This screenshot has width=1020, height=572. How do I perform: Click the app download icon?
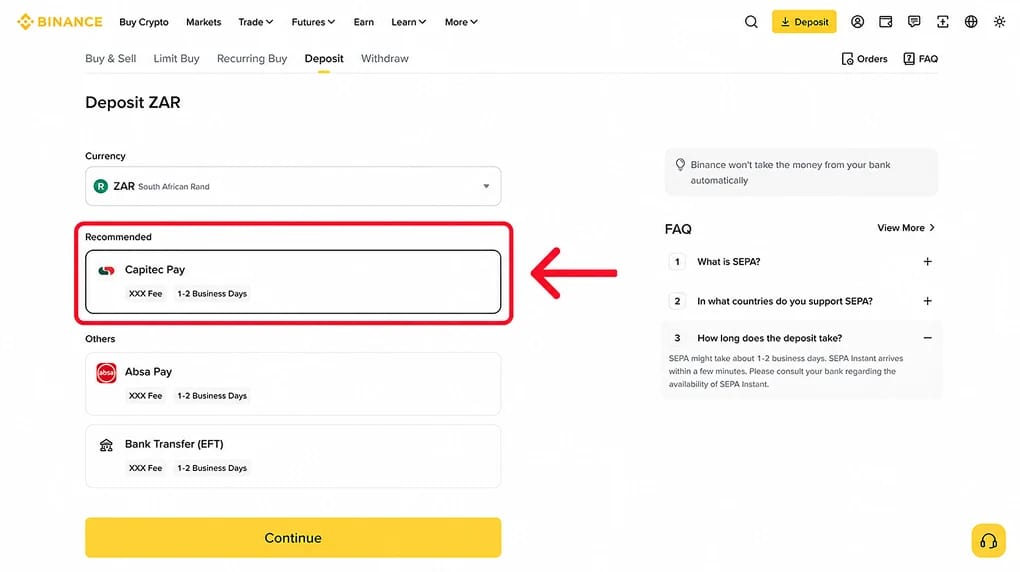tap(943, 21)
